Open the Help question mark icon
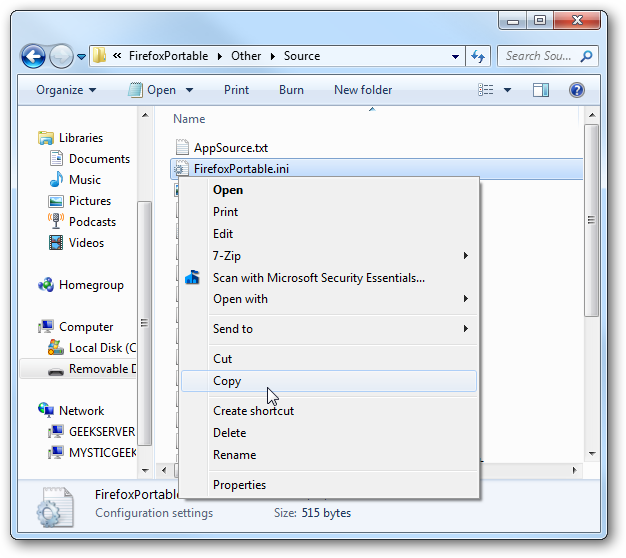 pyautogui.click(x=576, y=90)
